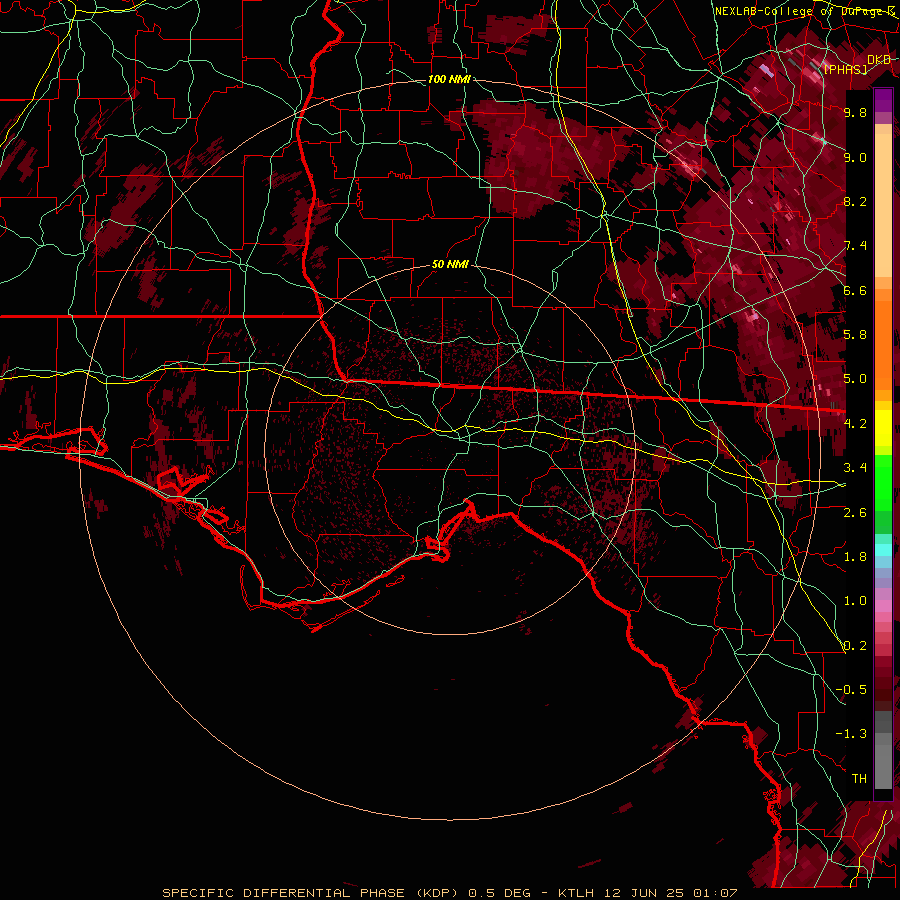
Task: Select the 3.4 value on the scale
Action: point(855,467)
